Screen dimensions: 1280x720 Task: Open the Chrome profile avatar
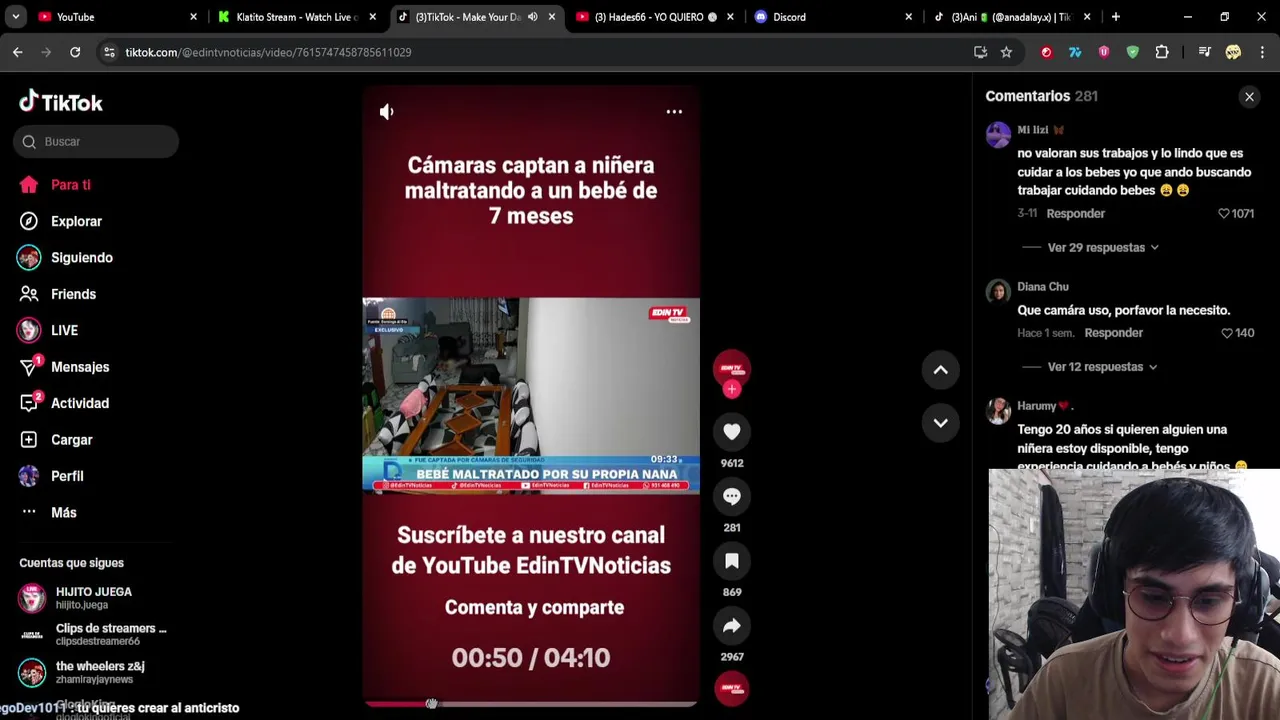[x=1233, y=52]
